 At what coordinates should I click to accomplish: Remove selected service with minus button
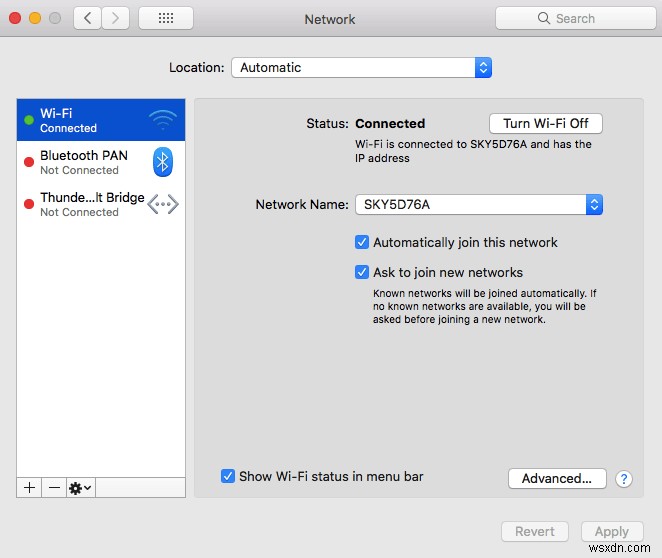pos(54,488)
